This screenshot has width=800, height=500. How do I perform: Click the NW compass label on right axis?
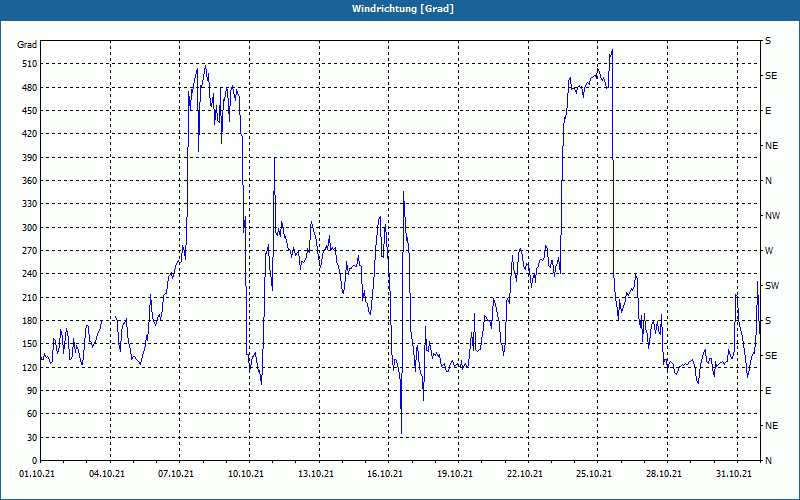772,216
